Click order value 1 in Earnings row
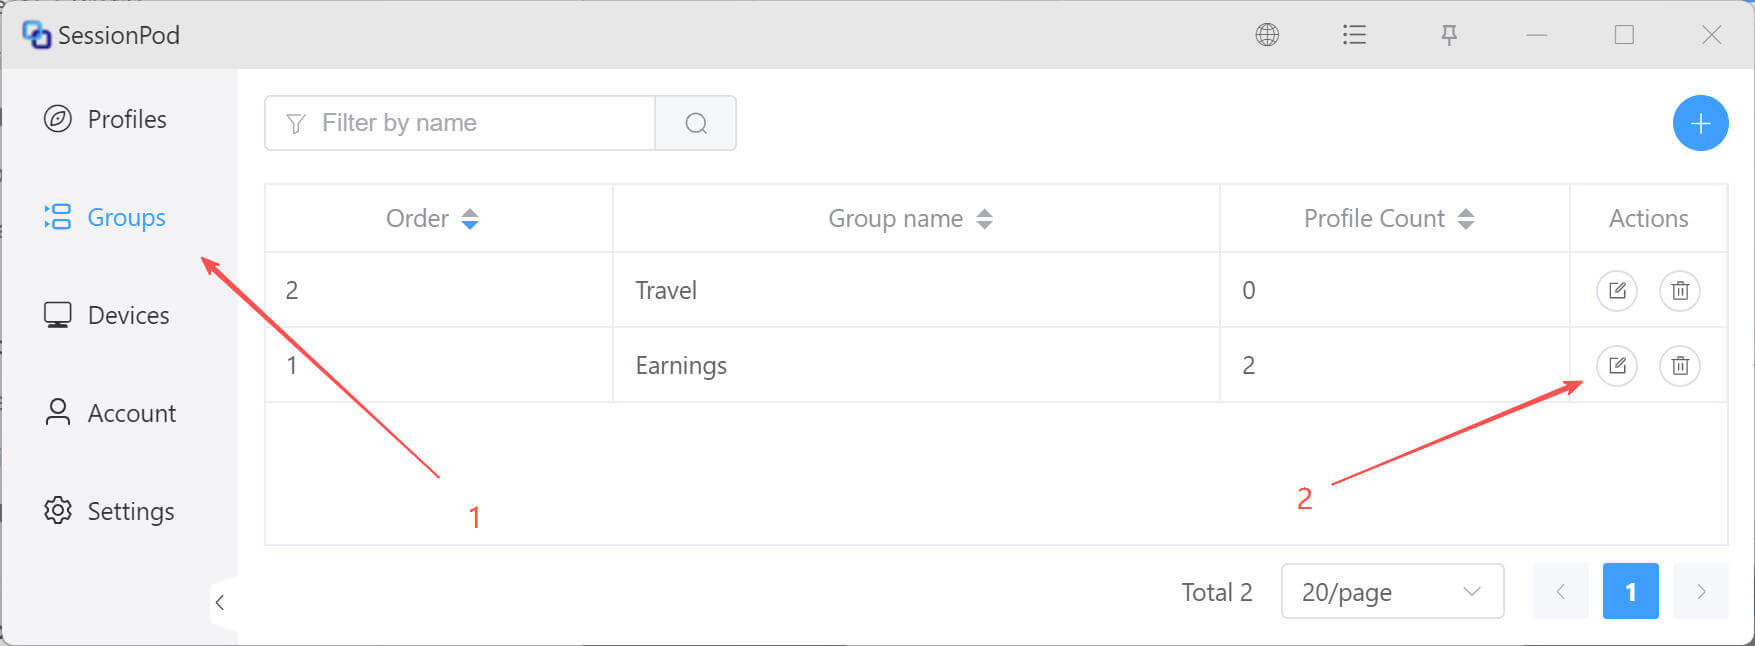1755x646 pixels. [292, 365]
